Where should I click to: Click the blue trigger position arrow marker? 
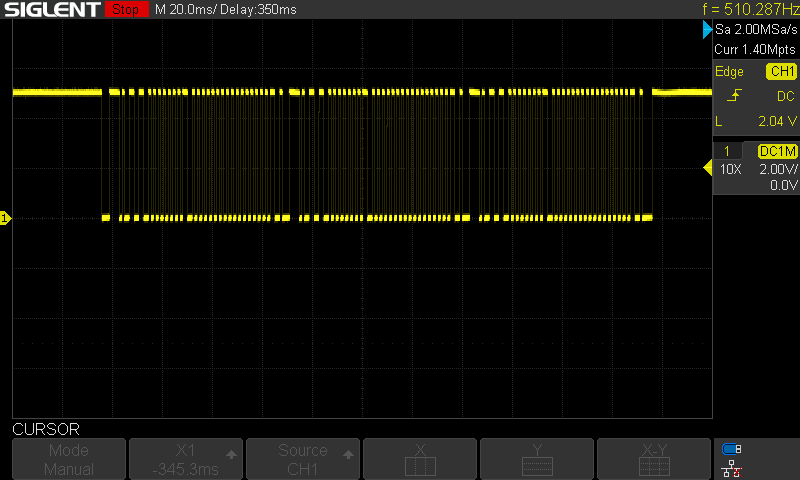pos(707,30)
